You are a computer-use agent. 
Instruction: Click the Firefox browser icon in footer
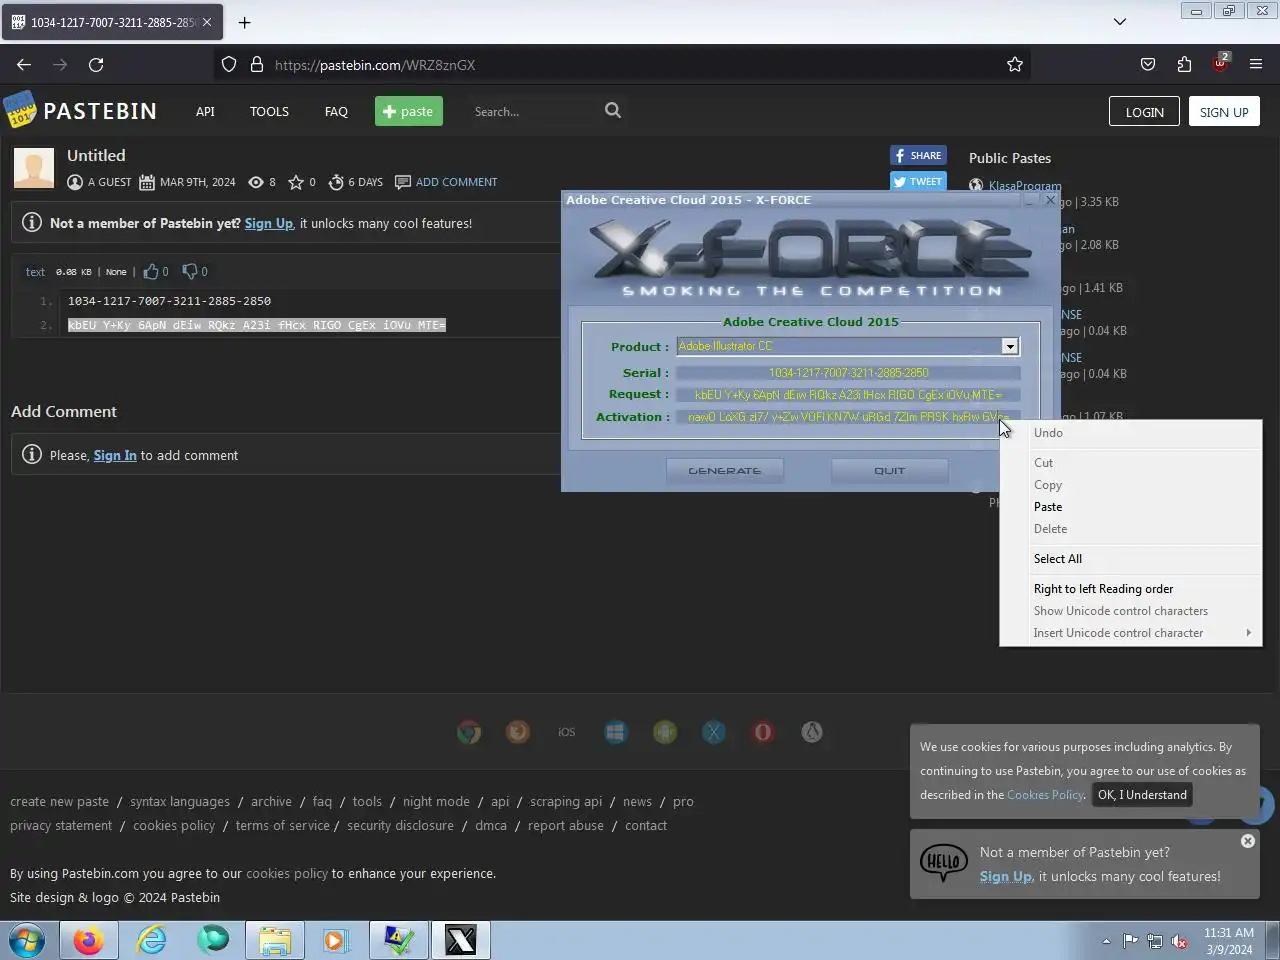click(518, 733)
